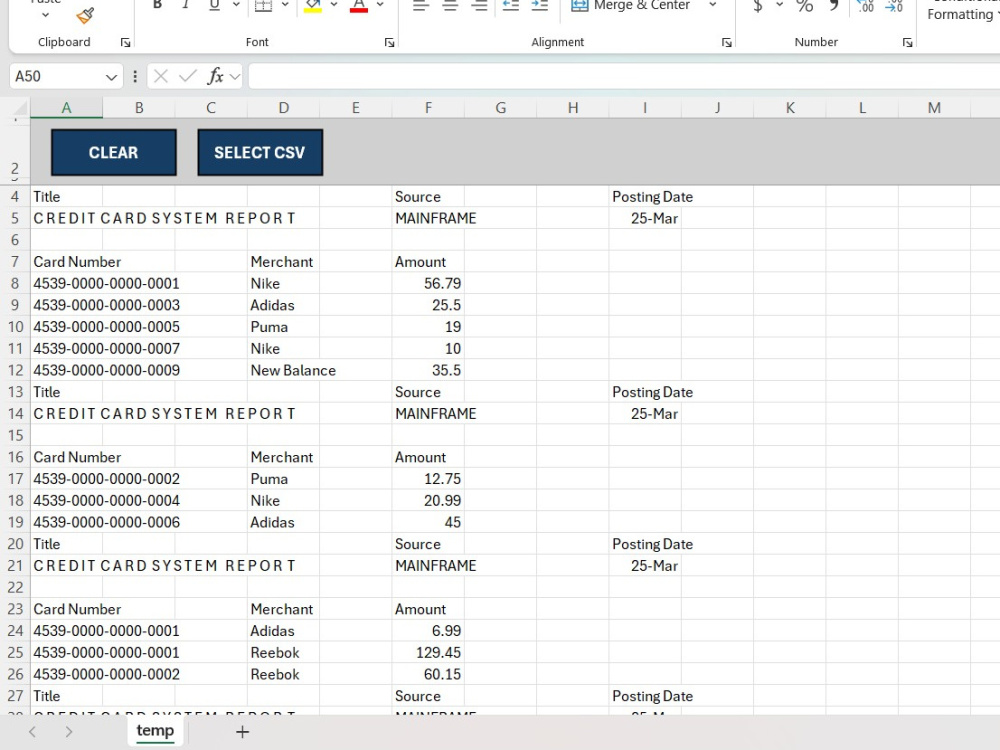Image resolution: width=1000 pixels, height=750 pixels.
Task: Click the Name Box showing A50
Action: coord(56,77)
